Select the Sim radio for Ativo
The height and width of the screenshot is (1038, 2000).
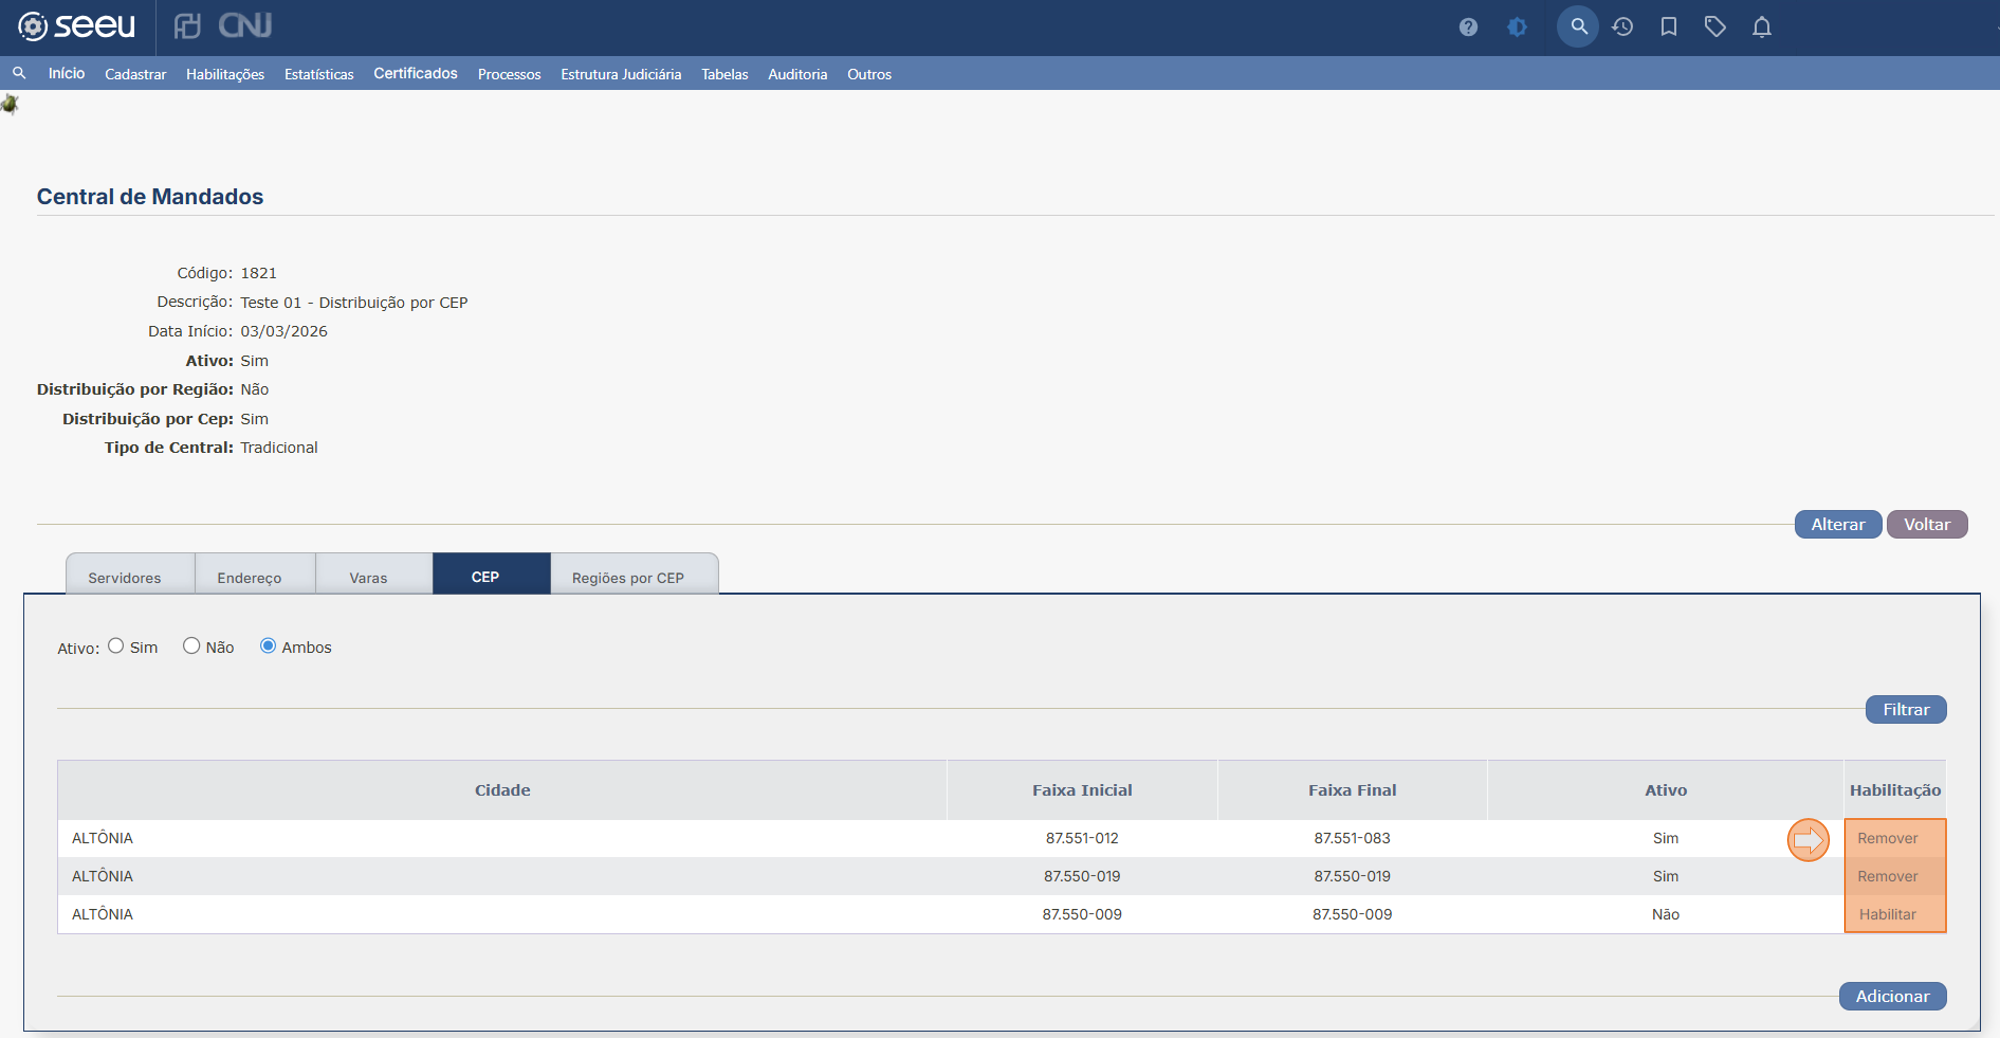coord(116,646)
